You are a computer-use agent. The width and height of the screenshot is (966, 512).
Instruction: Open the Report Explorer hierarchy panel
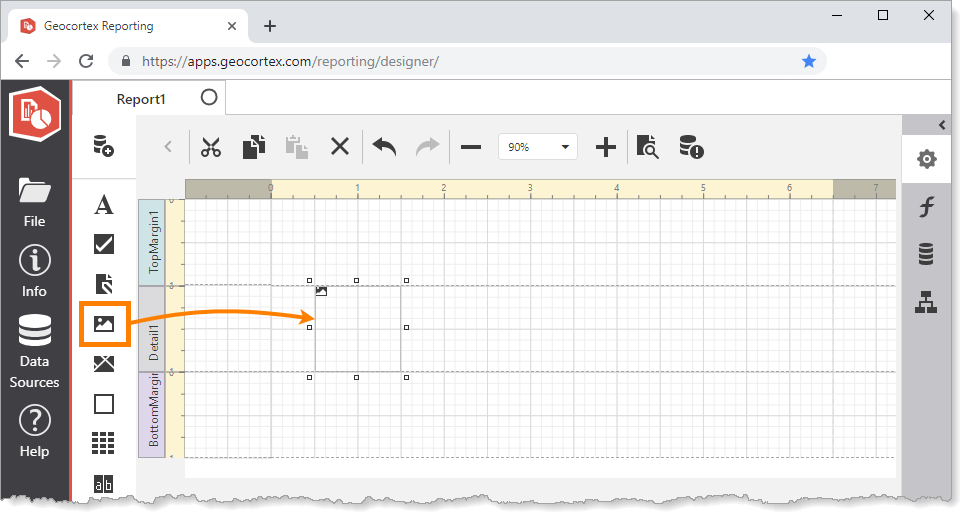point(926,302)
